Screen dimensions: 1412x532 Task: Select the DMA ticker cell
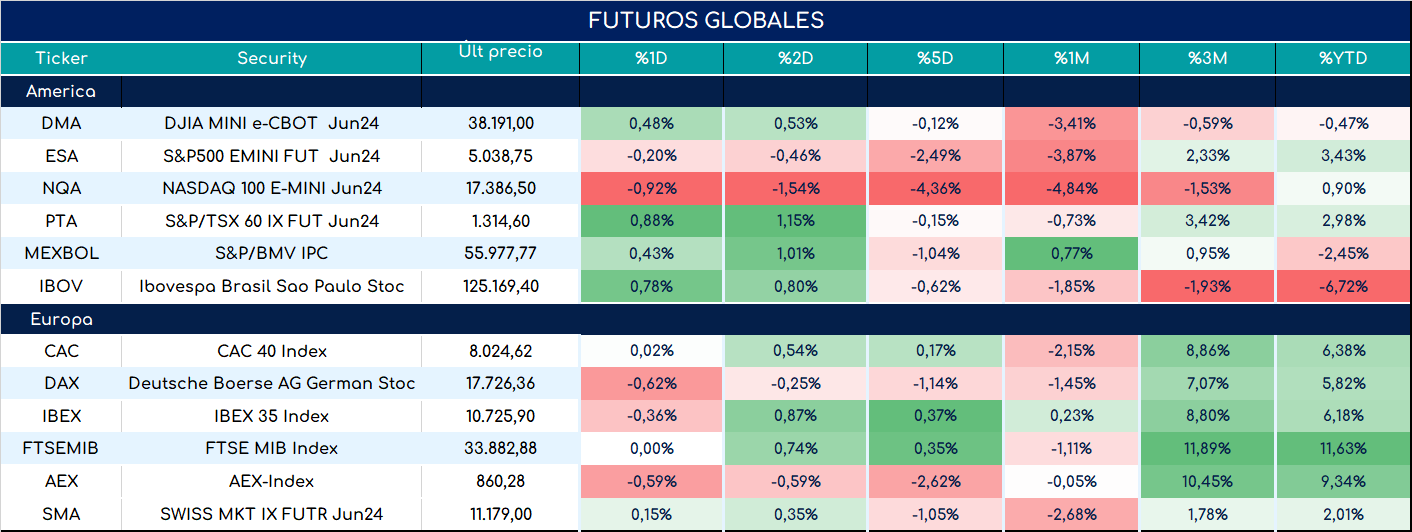click(61, 124)
